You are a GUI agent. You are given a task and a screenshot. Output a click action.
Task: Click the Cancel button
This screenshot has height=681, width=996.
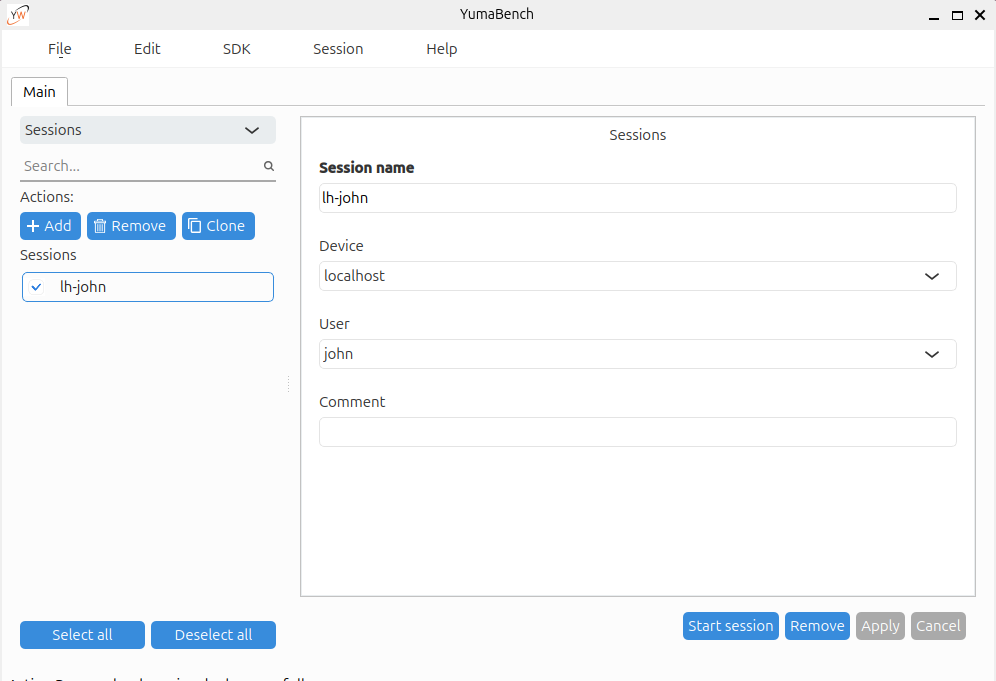tap(938, 626)
